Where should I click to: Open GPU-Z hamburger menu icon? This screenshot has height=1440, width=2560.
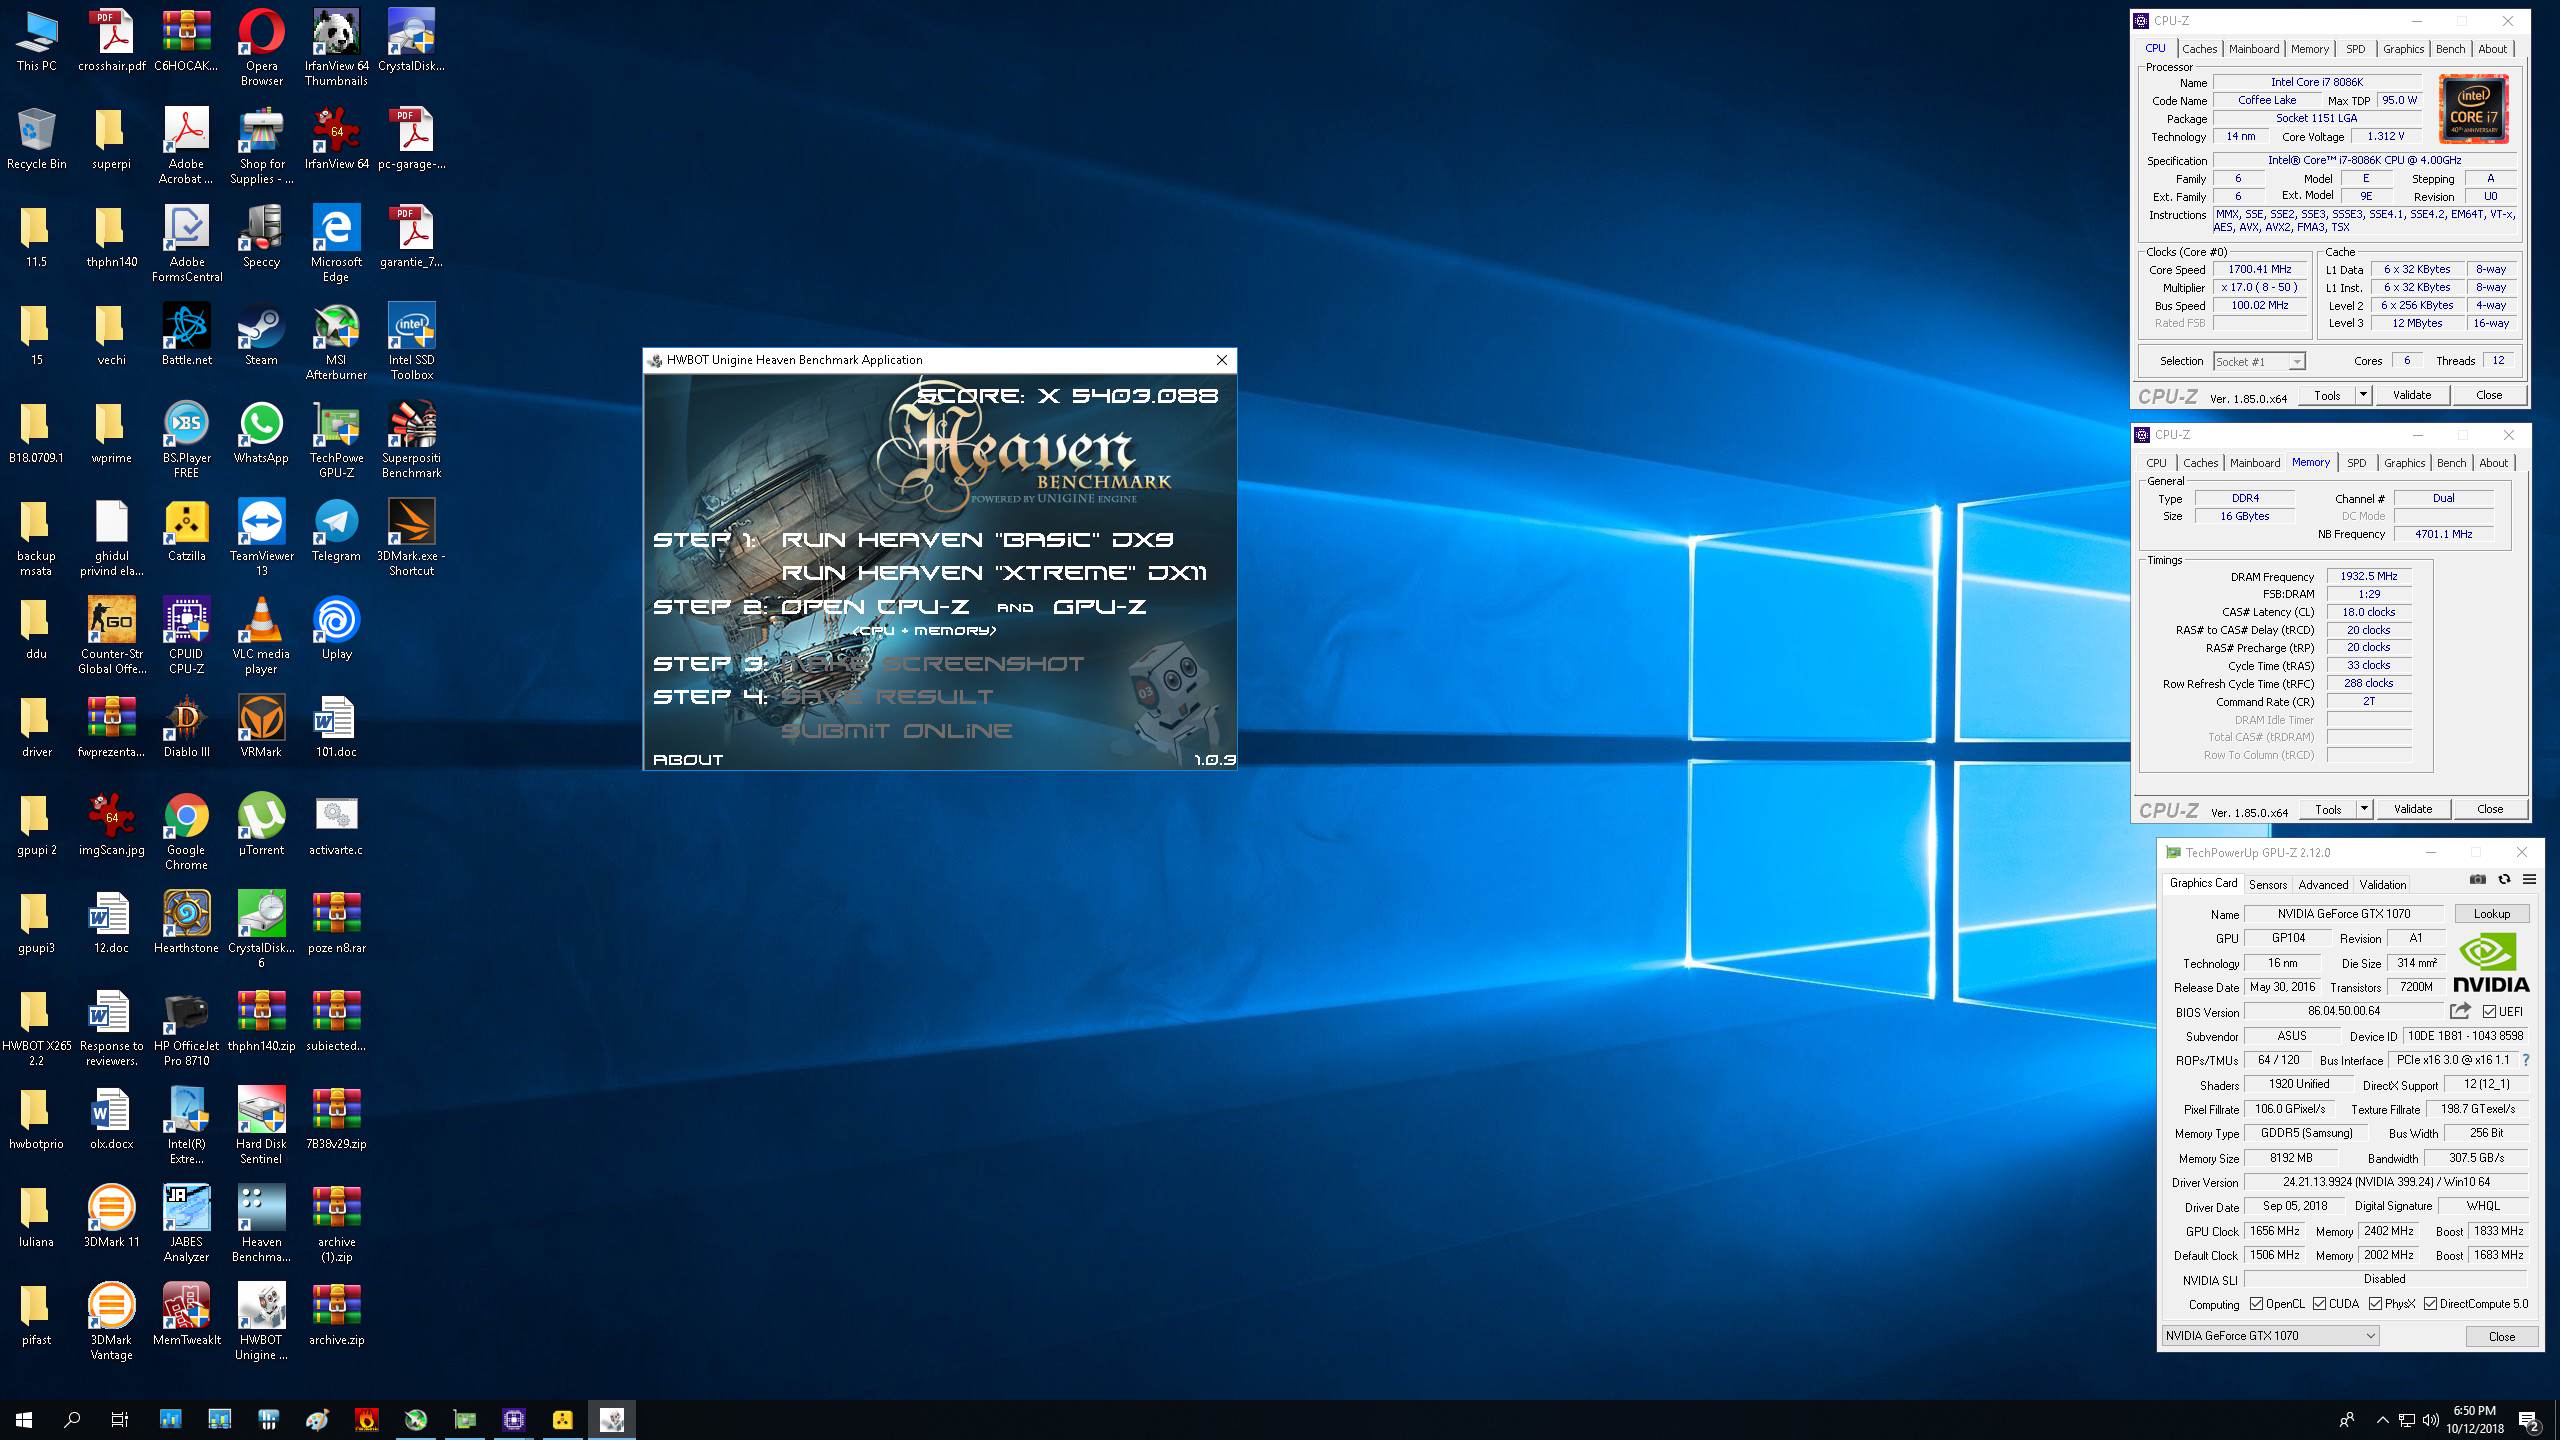coord(2529,879)
